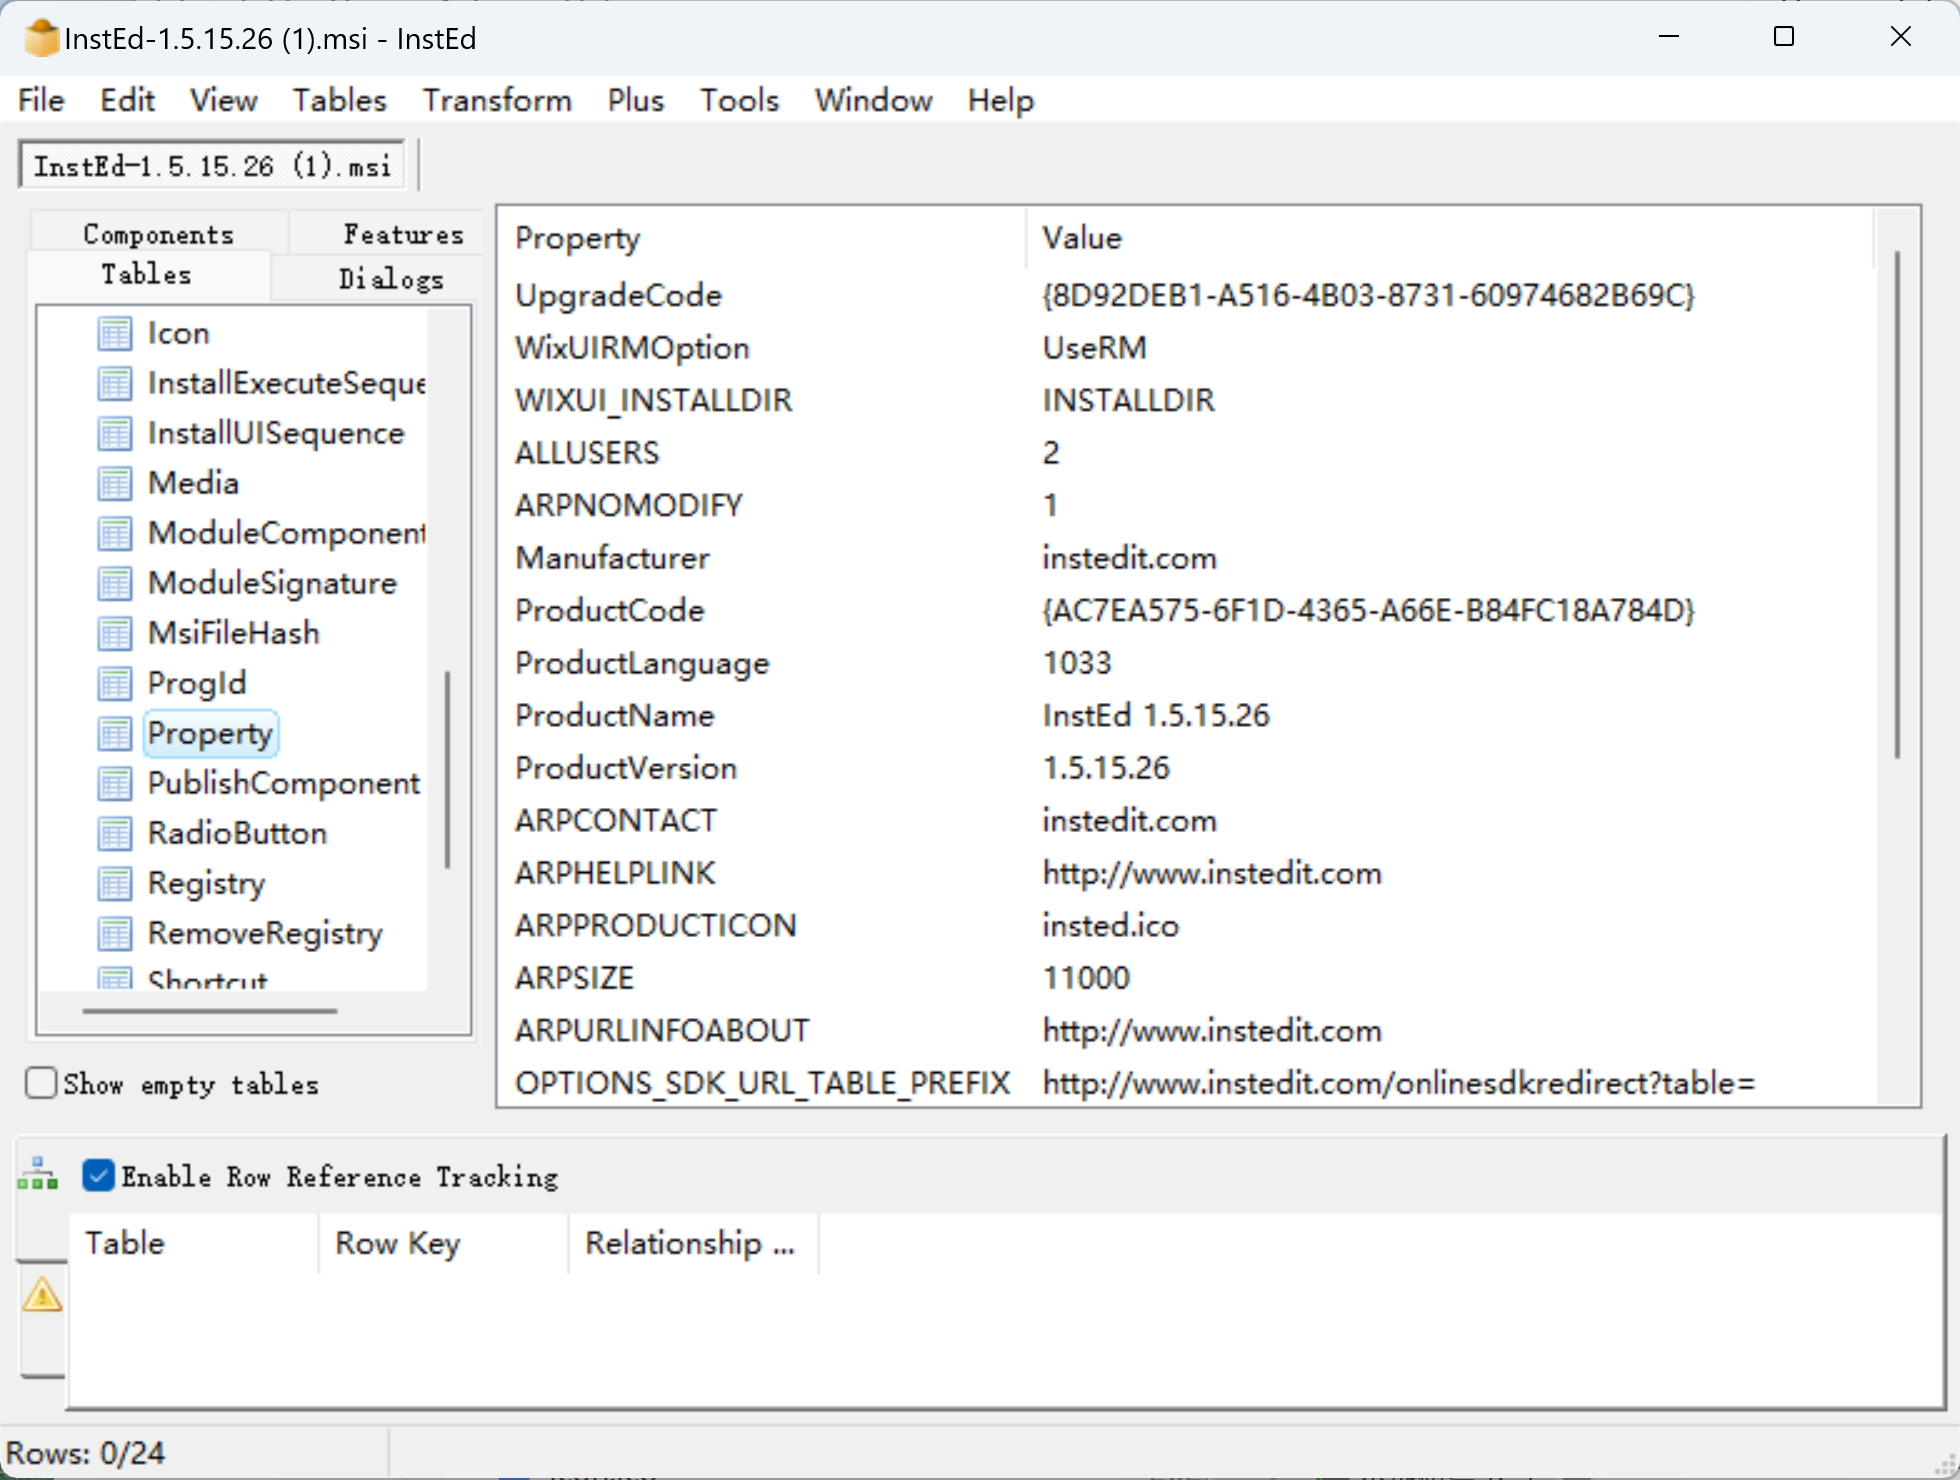Click the yellow warning triangle icon
The height and width of the screenshot is (1480, 1960).
pyautogui.click(x=42, y=1294)
